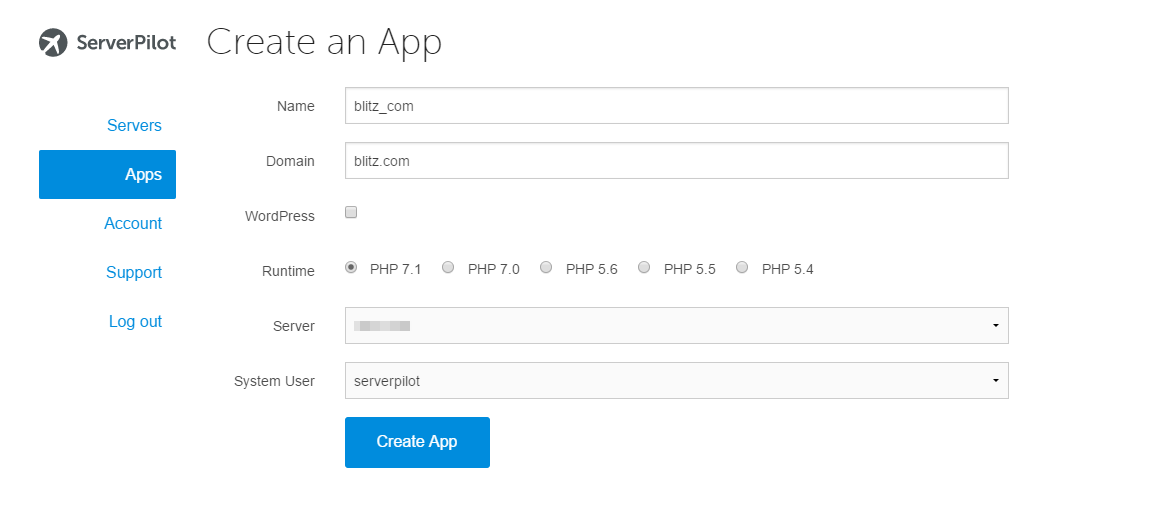Select PHP 5.5 radio button
The image size is (1151, 531).
[645, 267]
